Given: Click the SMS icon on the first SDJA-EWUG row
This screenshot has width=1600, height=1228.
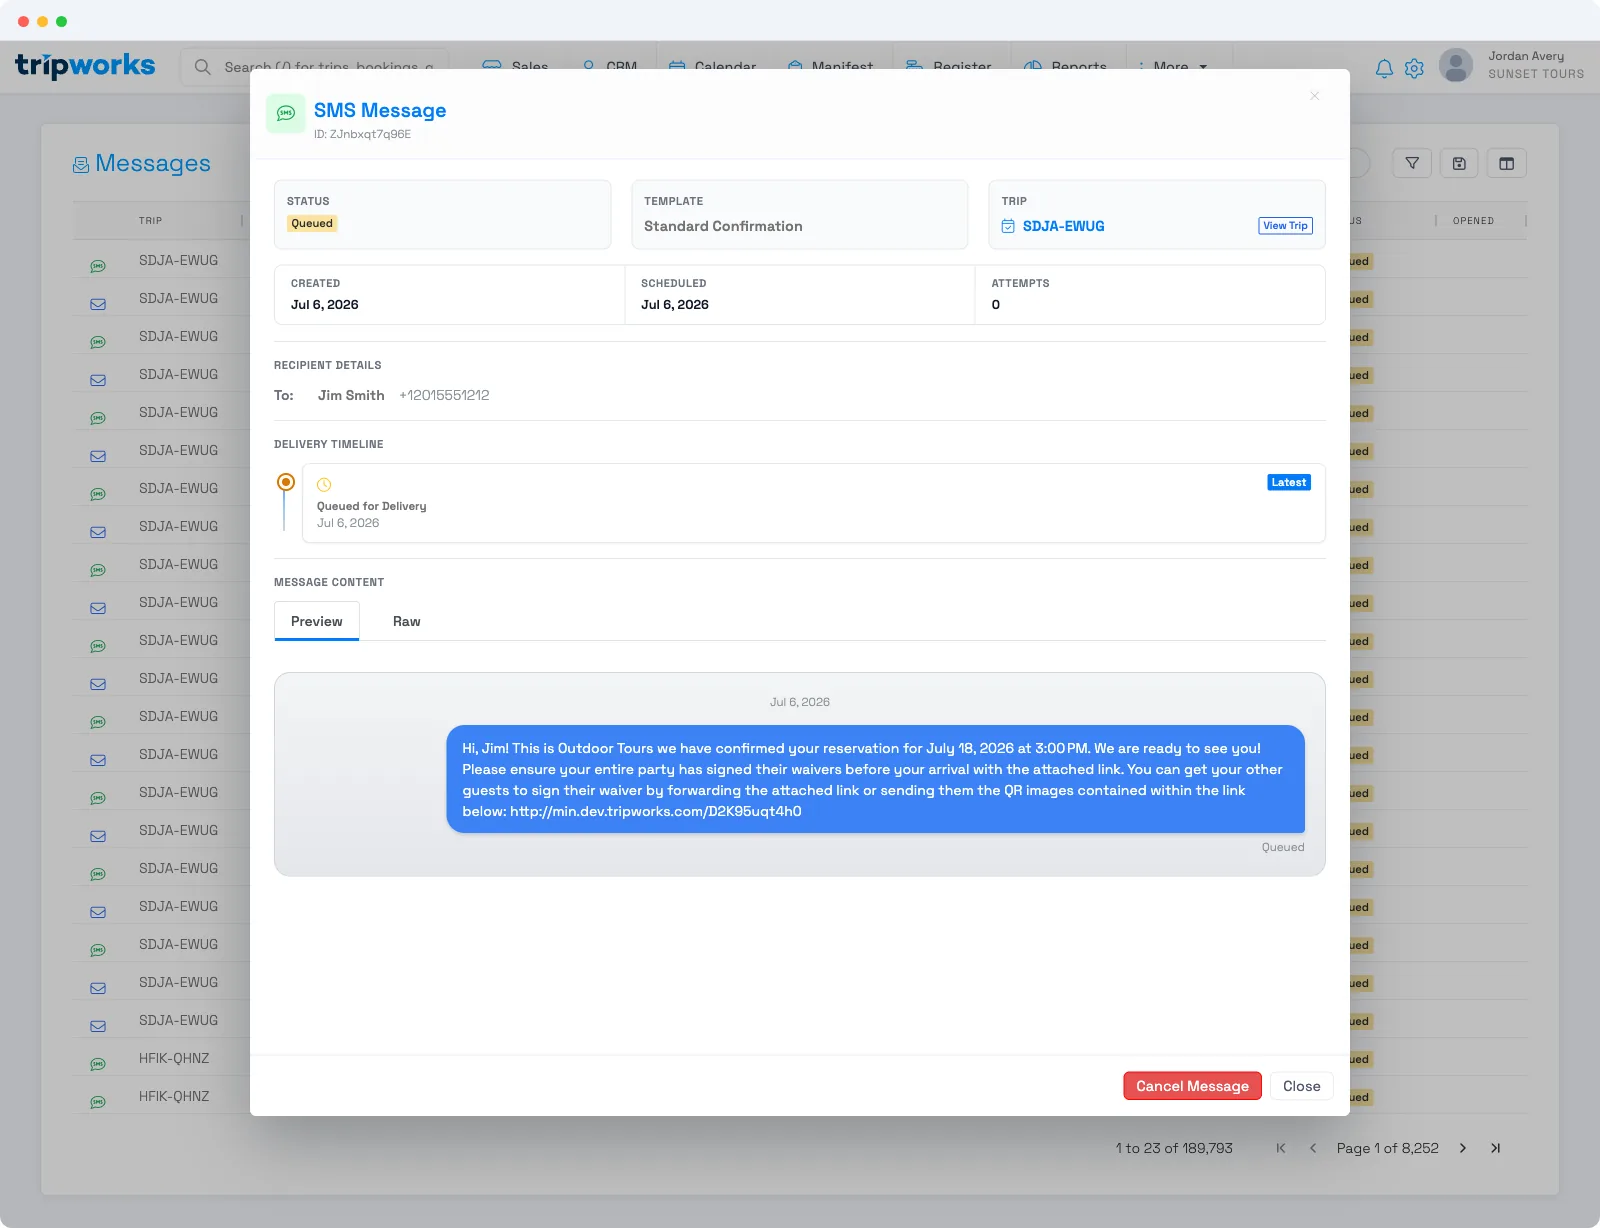Looking at the screenshot, I should (x=98, y=266).
